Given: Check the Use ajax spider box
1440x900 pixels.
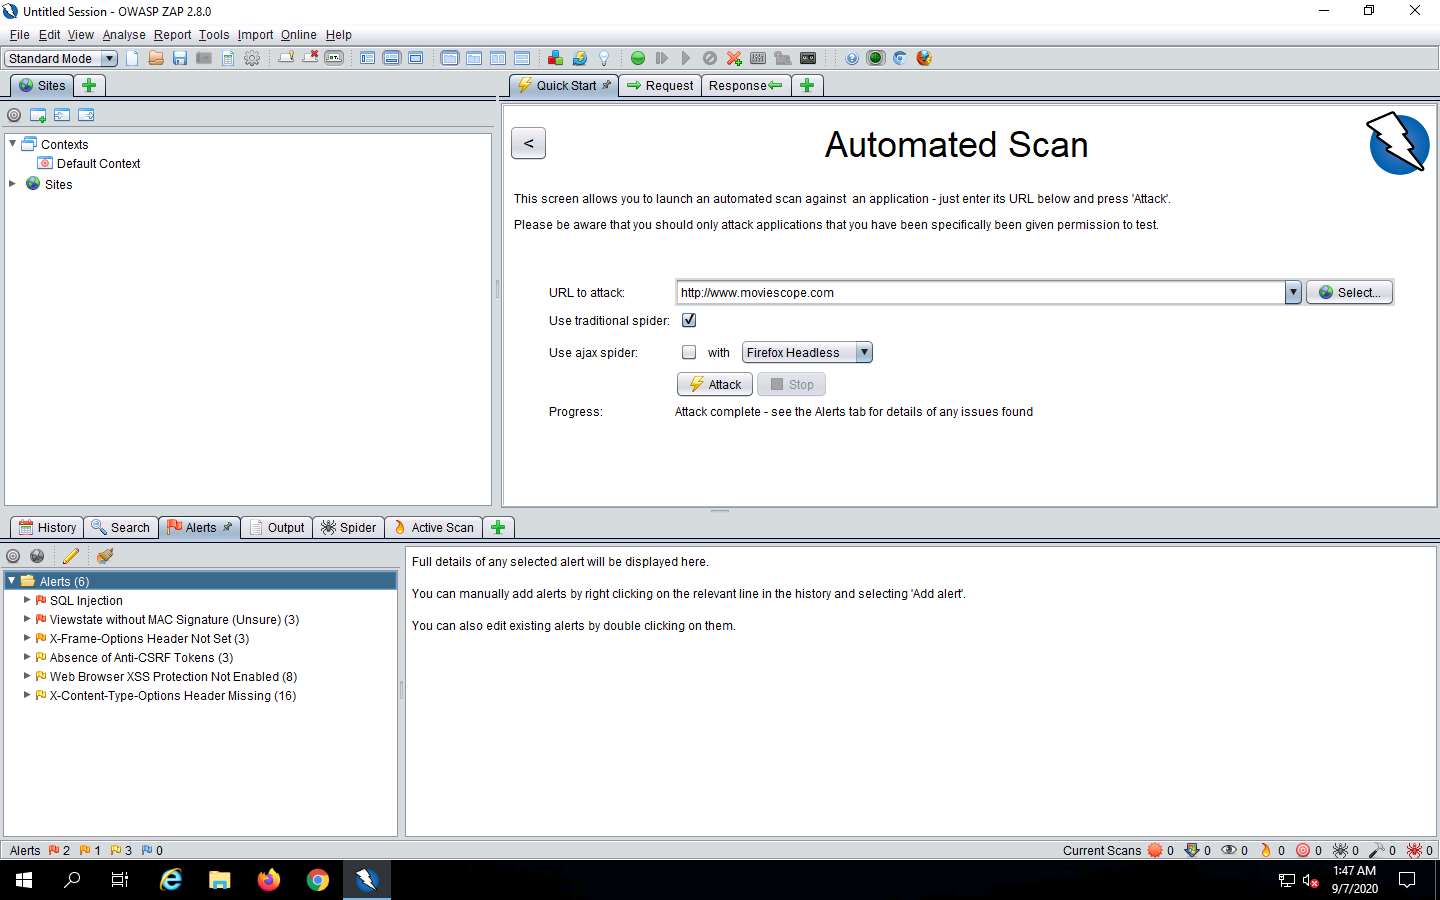Looking at the screenshot, I should (x=689, y=352).
